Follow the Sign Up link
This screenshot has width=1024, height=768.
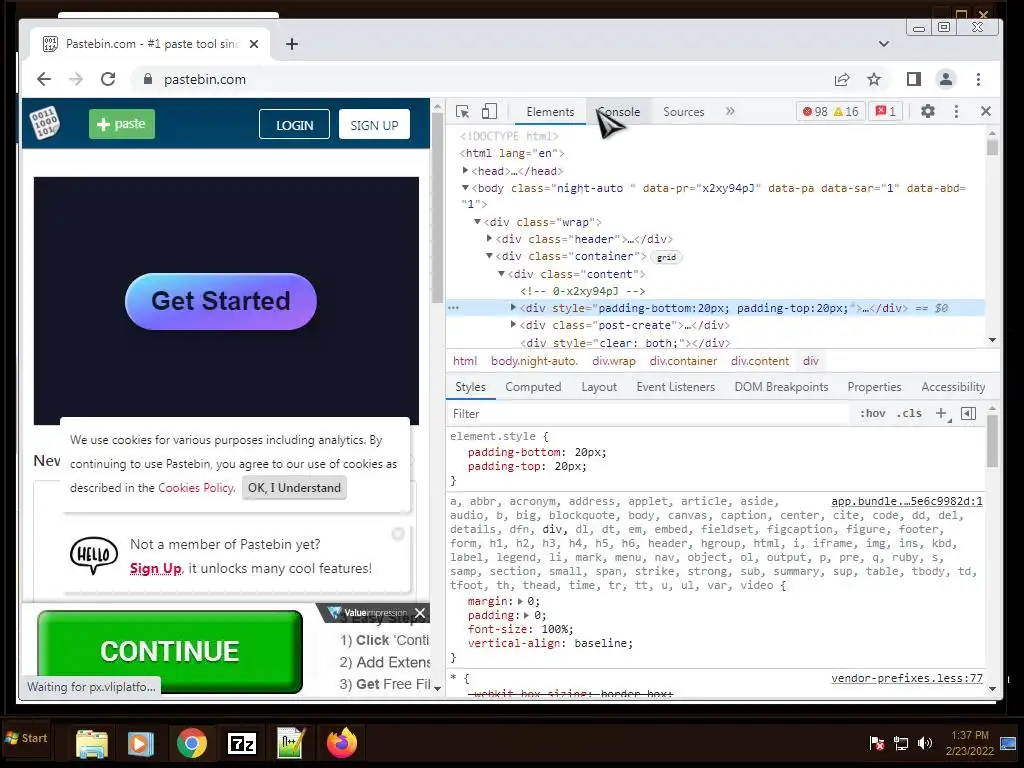155,568
